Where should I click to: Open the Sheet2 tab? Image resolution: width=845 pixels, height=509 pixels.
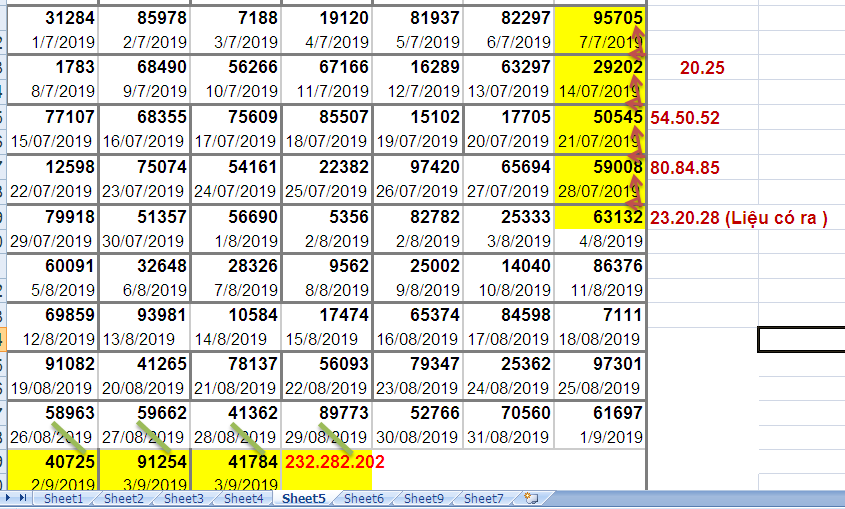pyautogui.click(x=123, y=498)
